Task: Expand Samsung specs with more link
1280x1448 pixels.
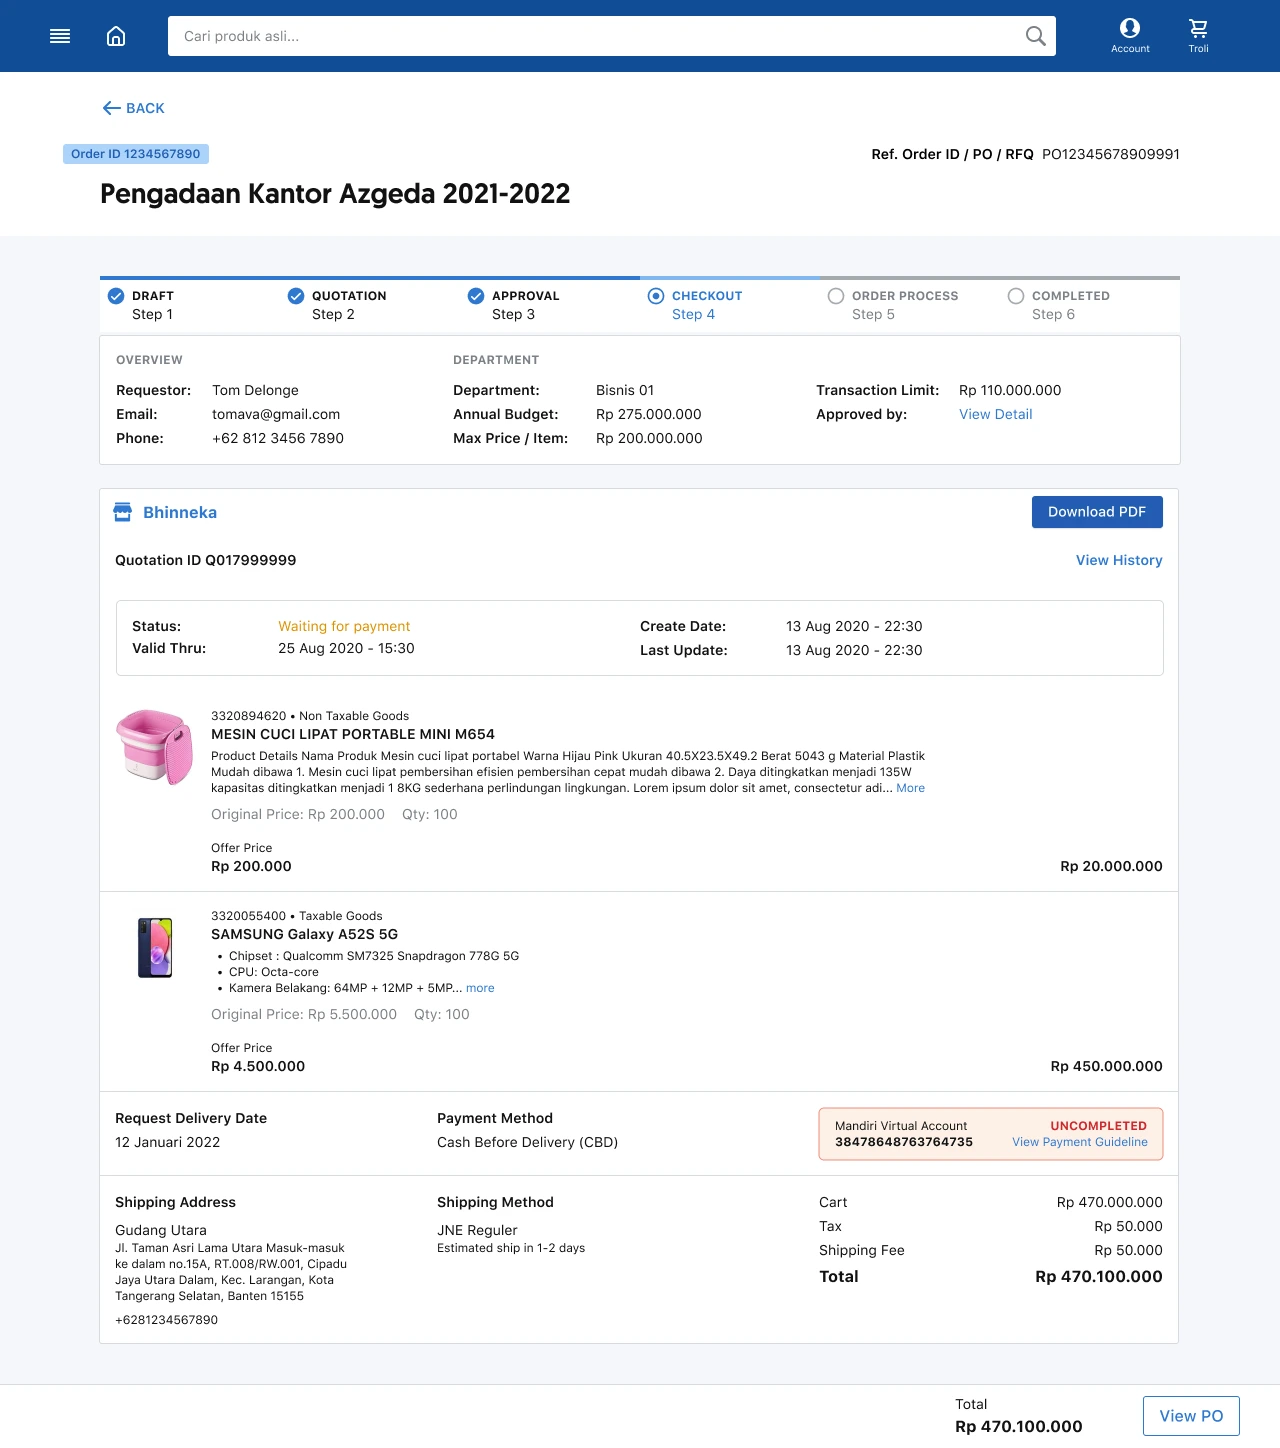Action: (480, 988)
